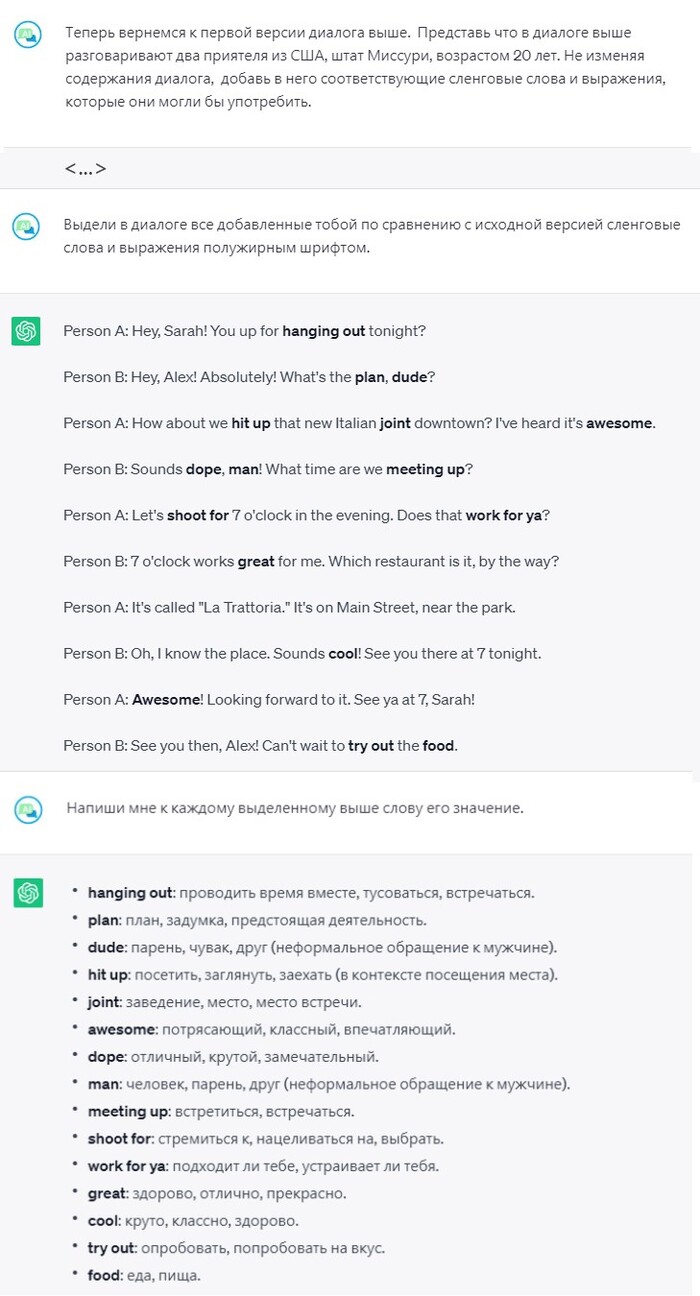Click the "food" entry ending the definitions list
Image resolution: width=700 pixels, height=1296 pixels.
click(x=105, y=1275)
